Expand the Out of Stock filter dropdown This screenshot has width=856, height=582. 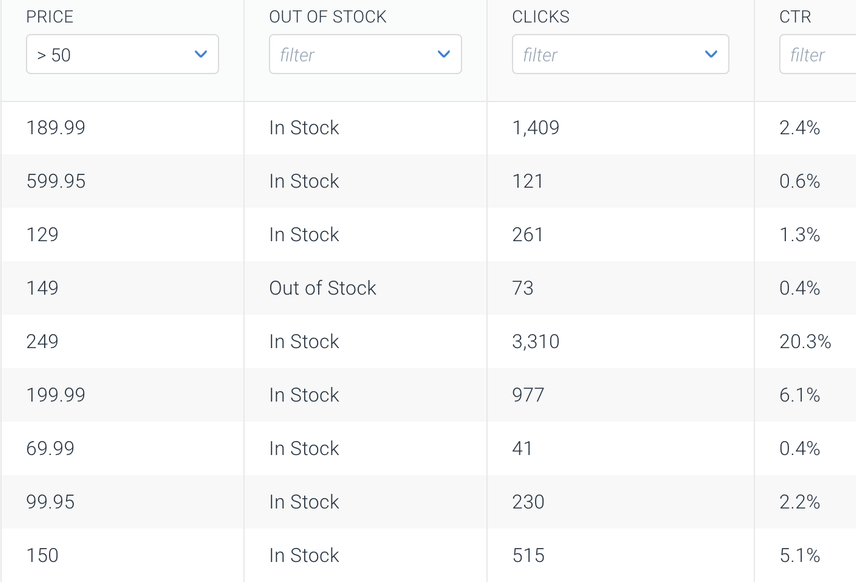click(365, 55)
